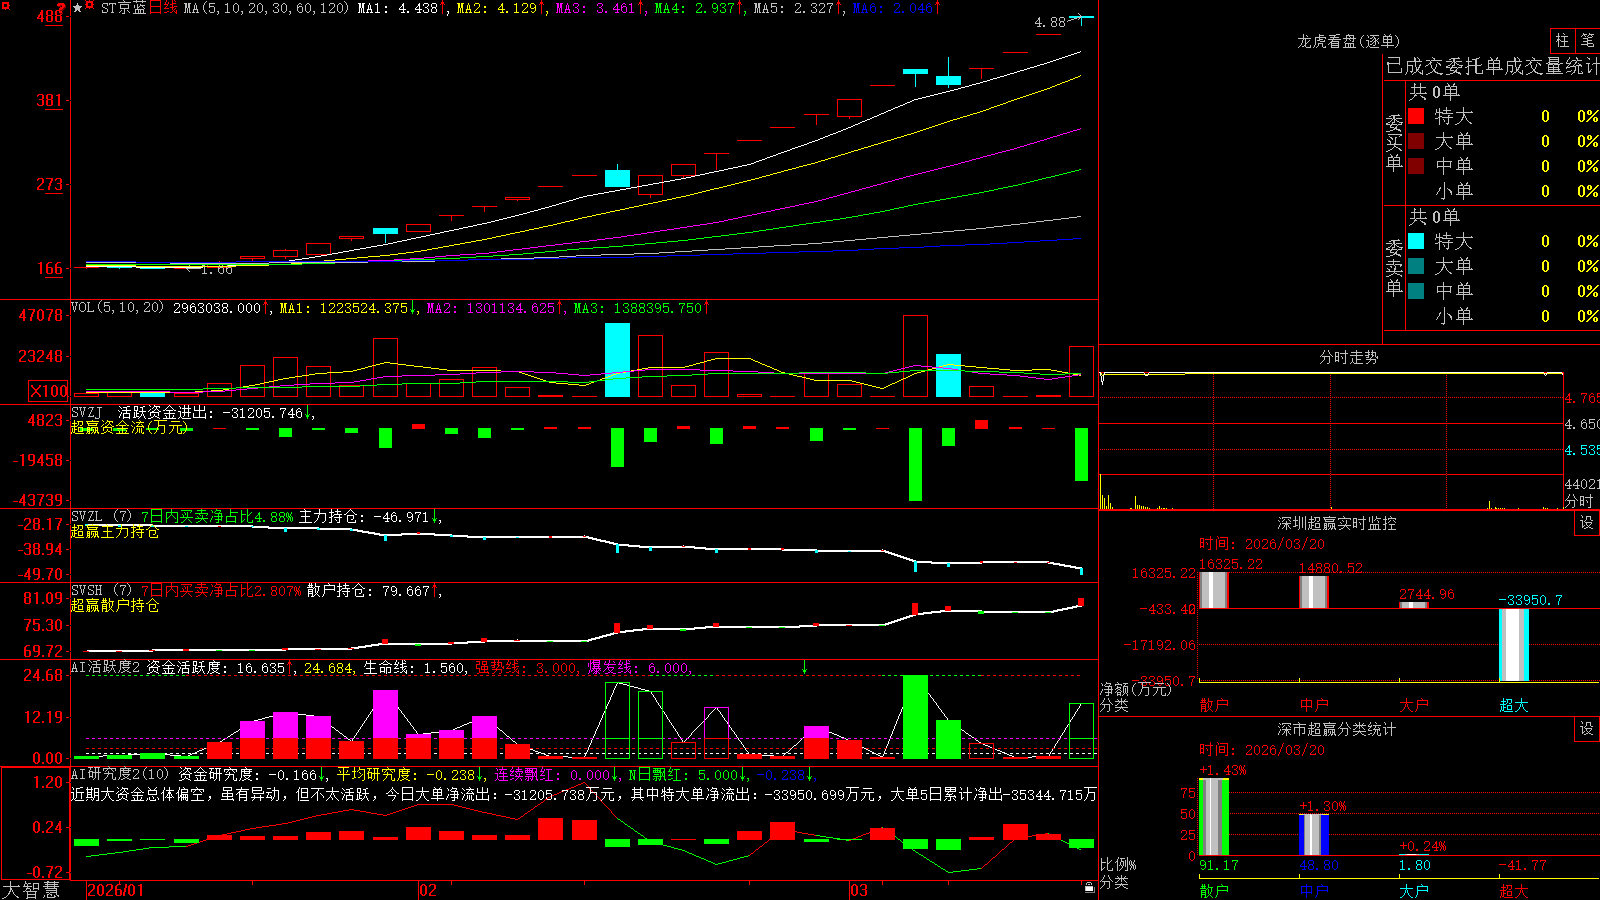1600x900 pixels.
Task: Click the -33950.7 超大 bar in 深圳 monitor
Action: 1514,645
